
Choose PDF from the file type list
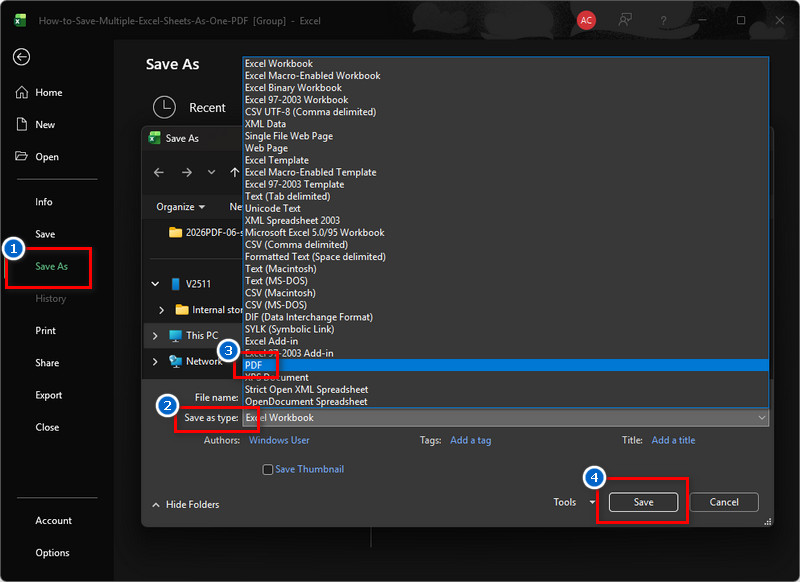[x=506, y=365]
